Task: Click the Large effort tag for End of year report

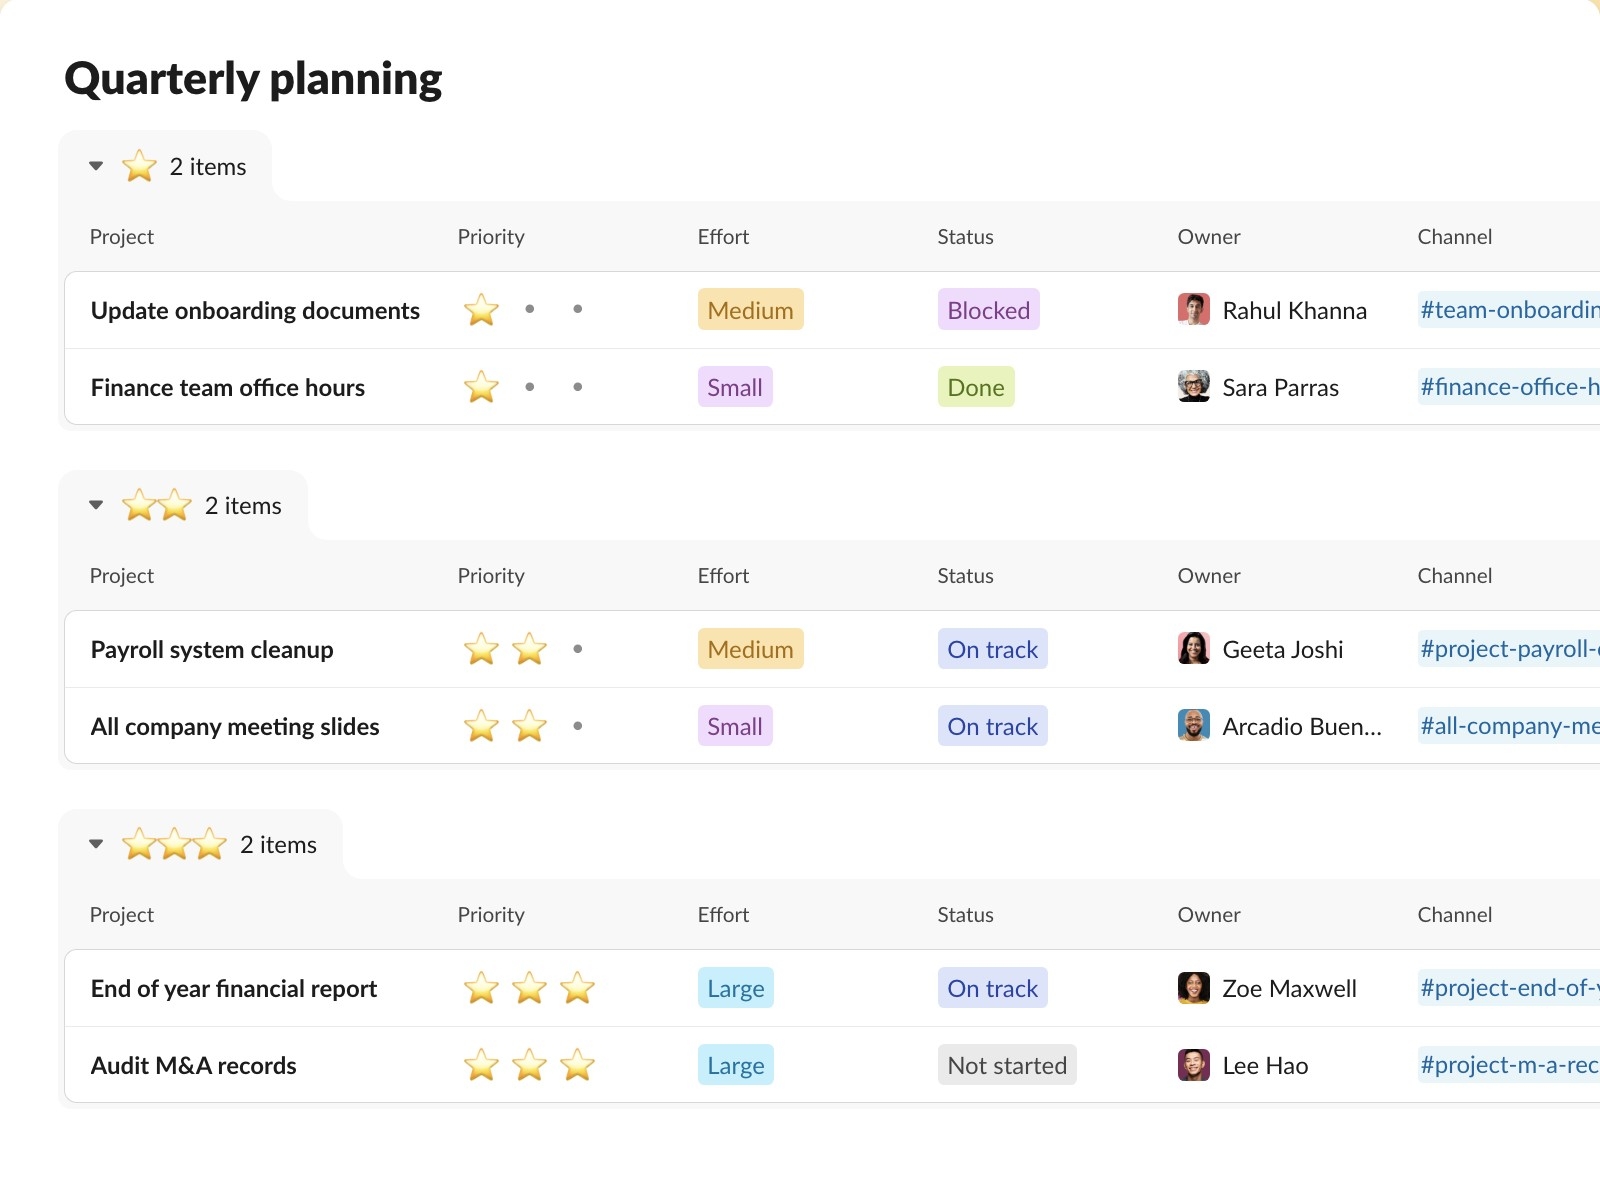Action: tap(735, 988)
